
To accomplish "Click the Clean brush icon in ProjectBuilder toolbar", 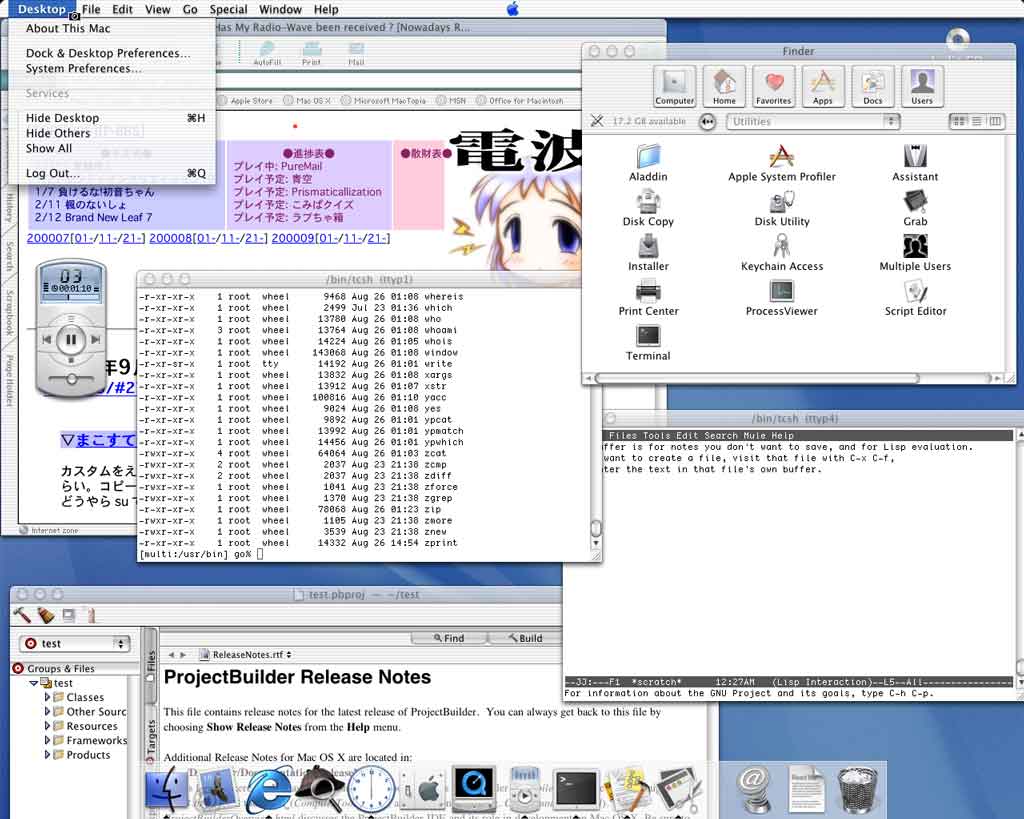I will [x=45, y=615].
